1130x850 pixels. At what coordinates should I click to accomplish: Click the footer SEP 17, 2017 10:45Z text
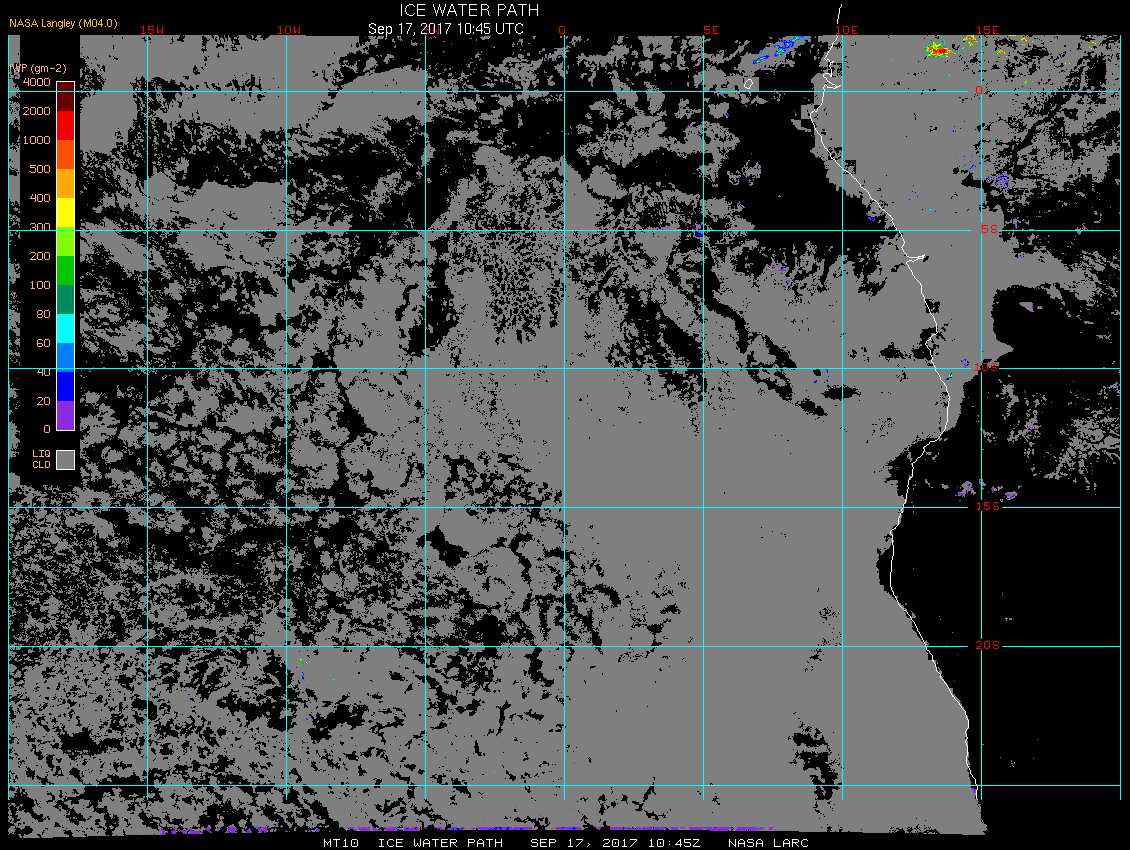(615, 843)
